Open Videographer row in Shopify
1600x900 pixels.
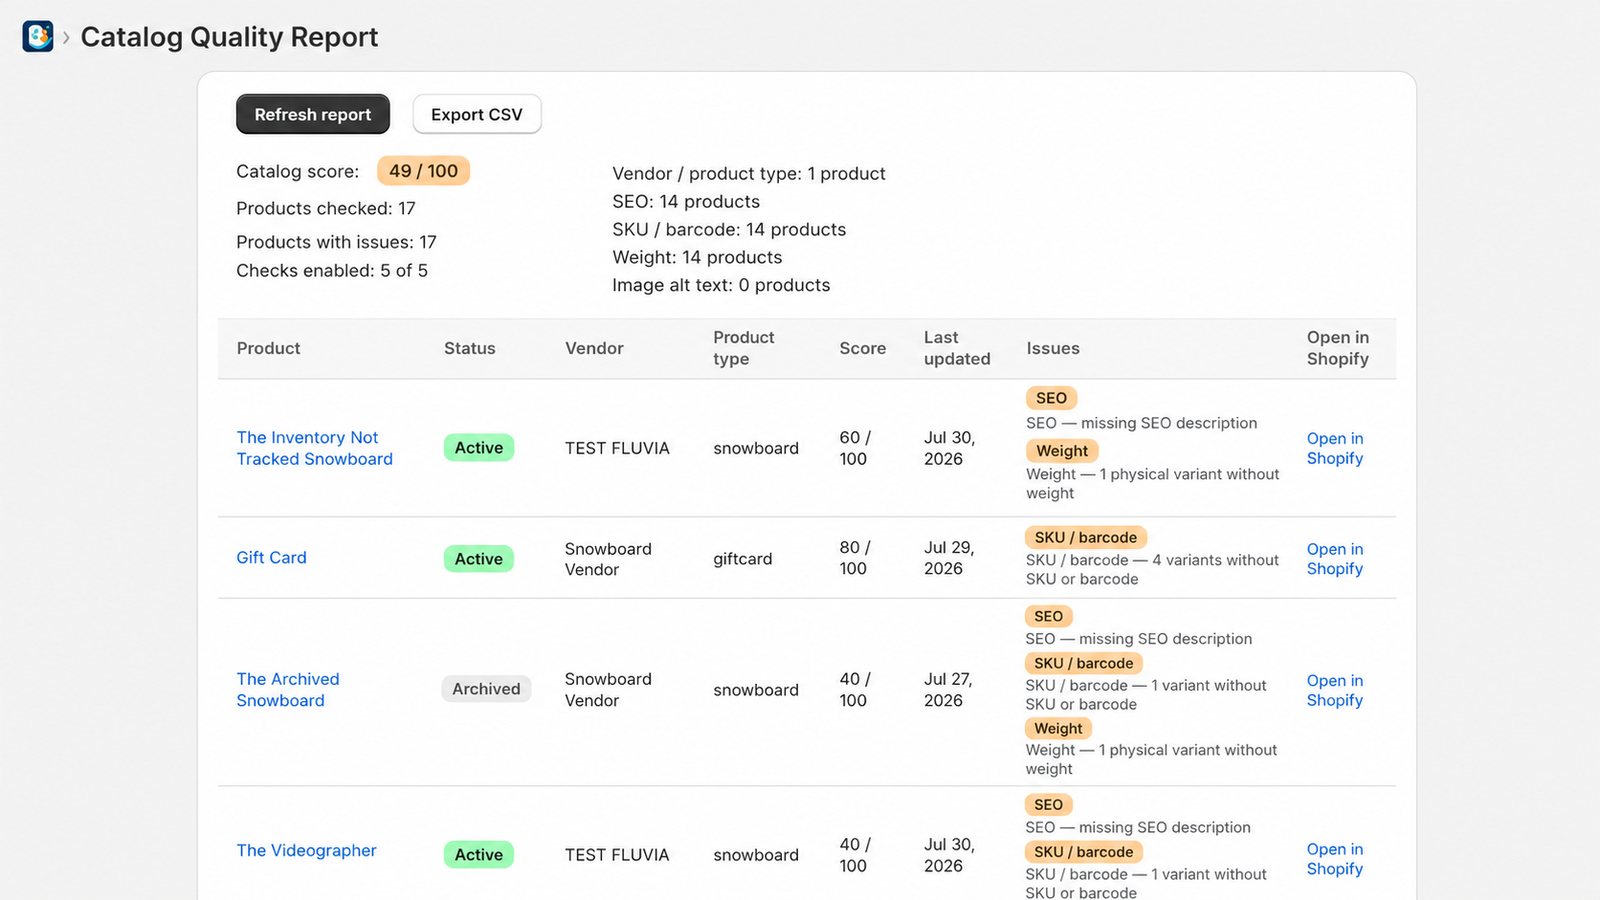(x=1335, y=859)
